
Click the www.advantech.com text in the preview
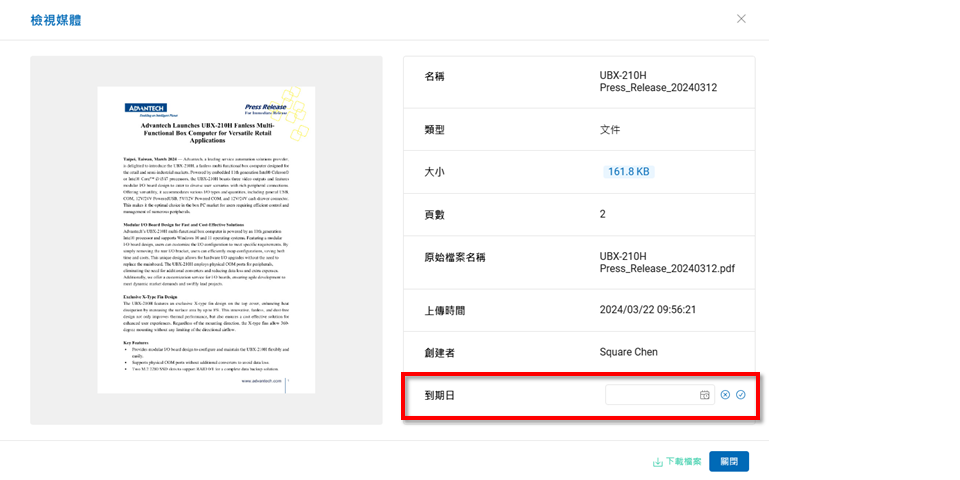(x=261, y=381)
